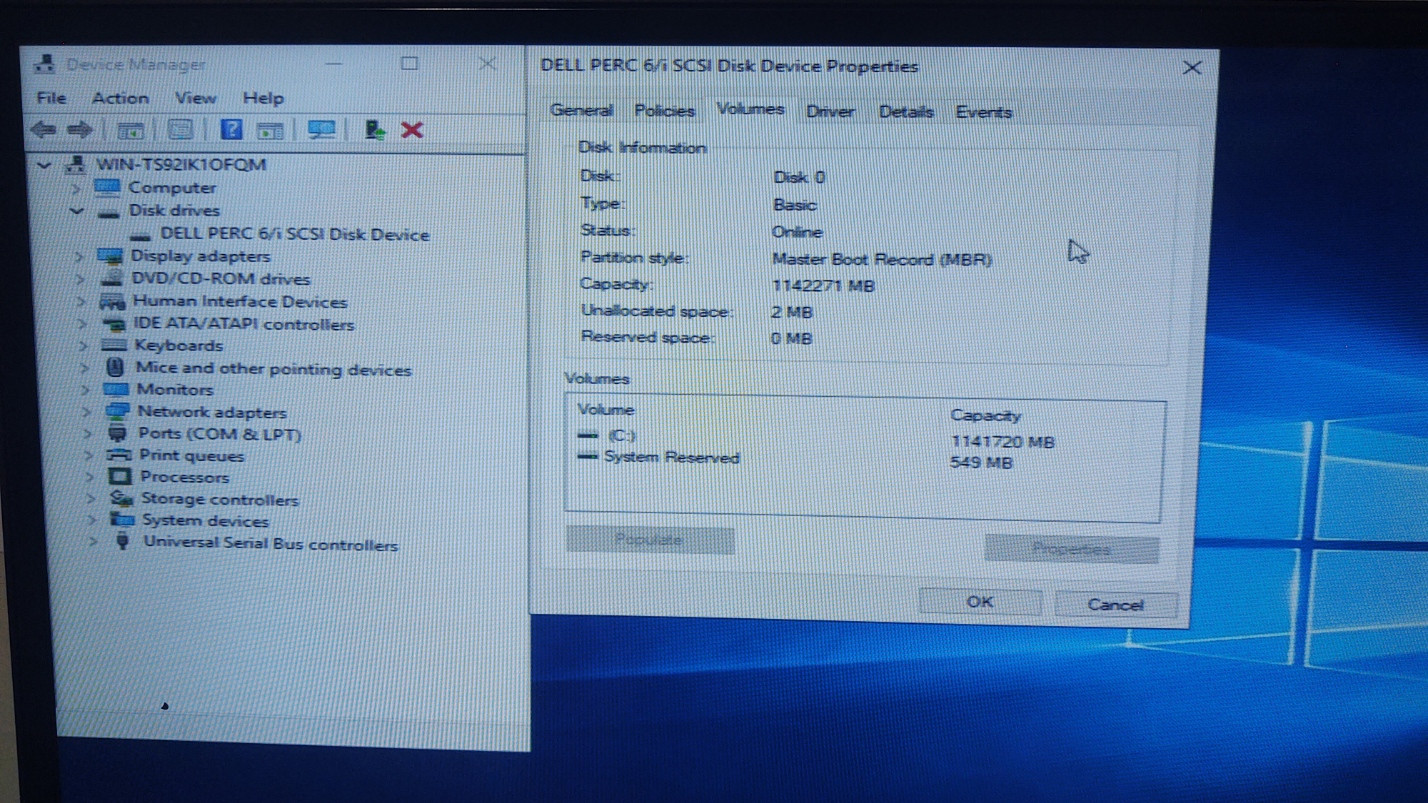1428x803 pixels.
Task: Expand Universal Serial Bus controllers
Action: pyautogui.click(x=93, y=542)
